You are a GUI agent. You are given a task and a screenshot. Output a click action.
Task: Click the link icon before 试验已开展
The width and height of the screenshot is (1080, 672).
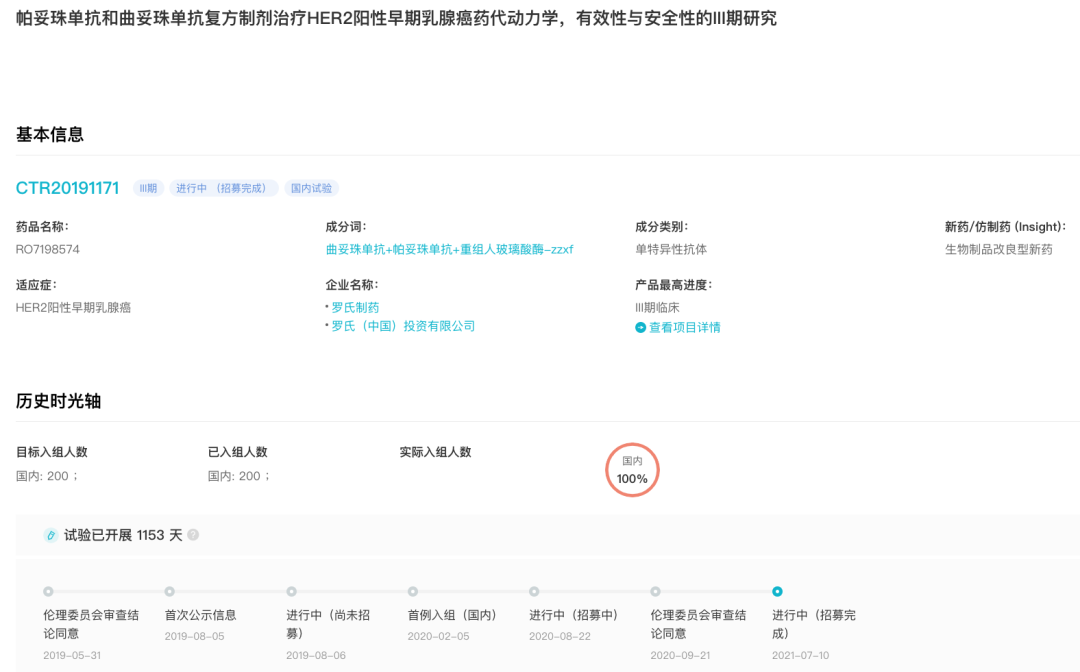50,535
